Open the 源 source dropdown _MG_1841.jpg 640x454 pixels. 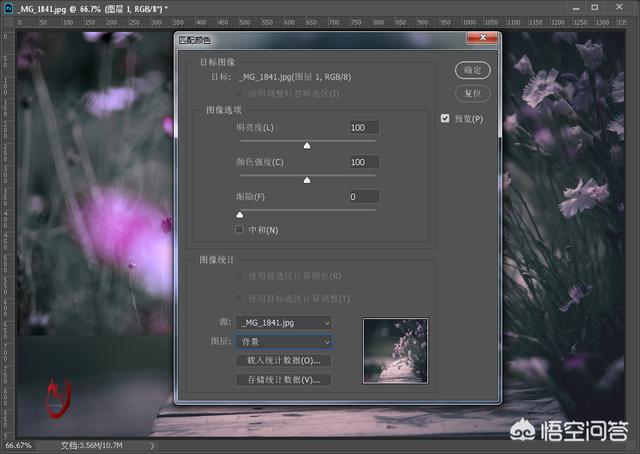pos(284,323)
